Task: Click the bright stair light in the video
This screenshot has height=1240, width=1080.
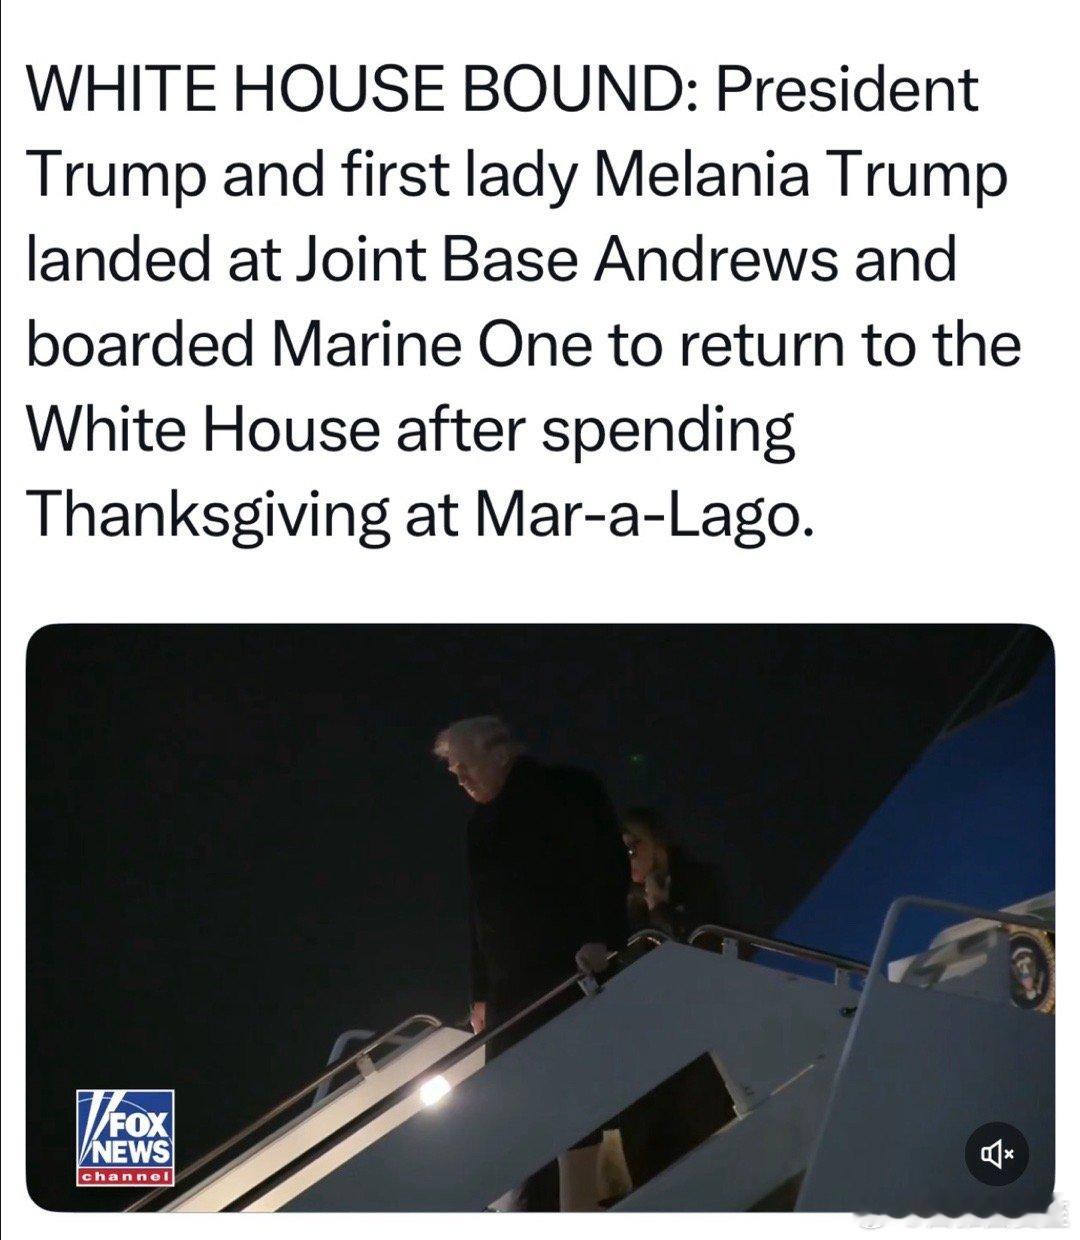Action: tap(432, 1092)
